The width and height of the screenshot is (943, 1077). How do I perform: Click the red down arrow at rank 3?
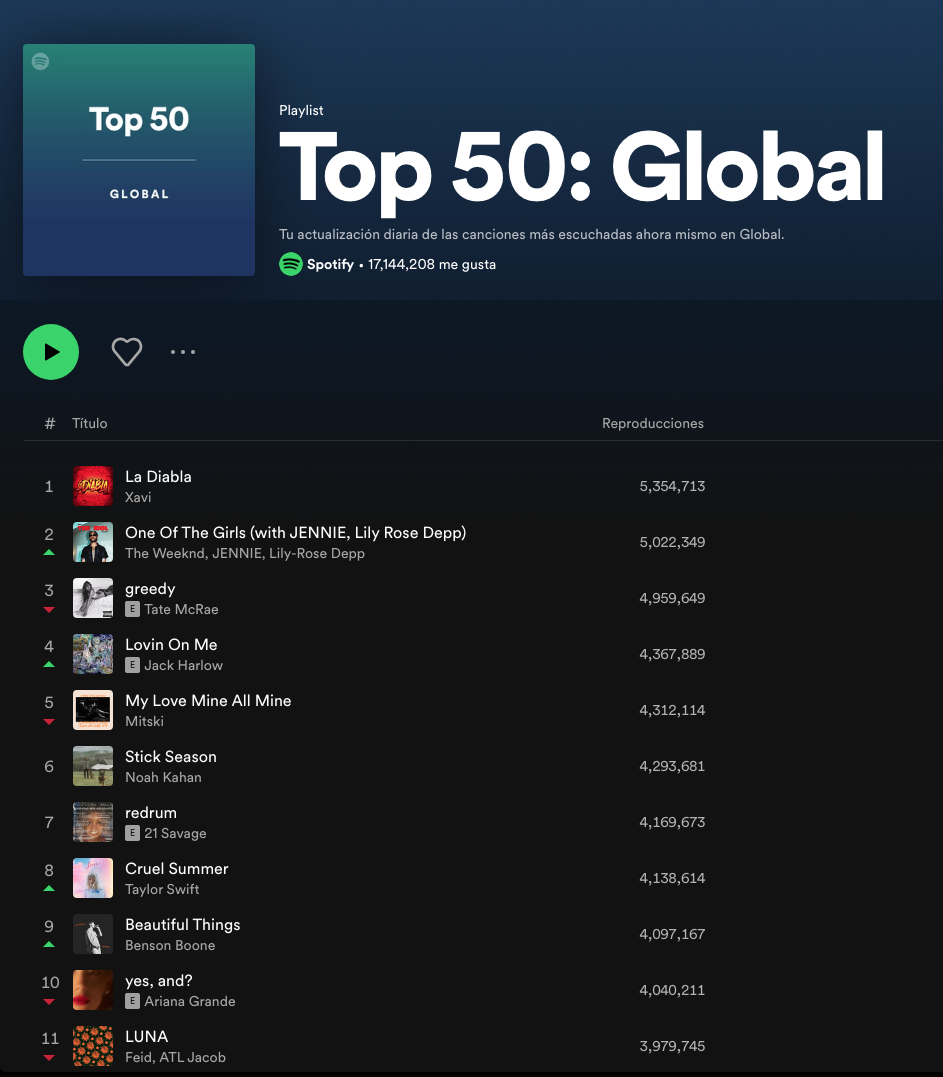click(49, 610)
